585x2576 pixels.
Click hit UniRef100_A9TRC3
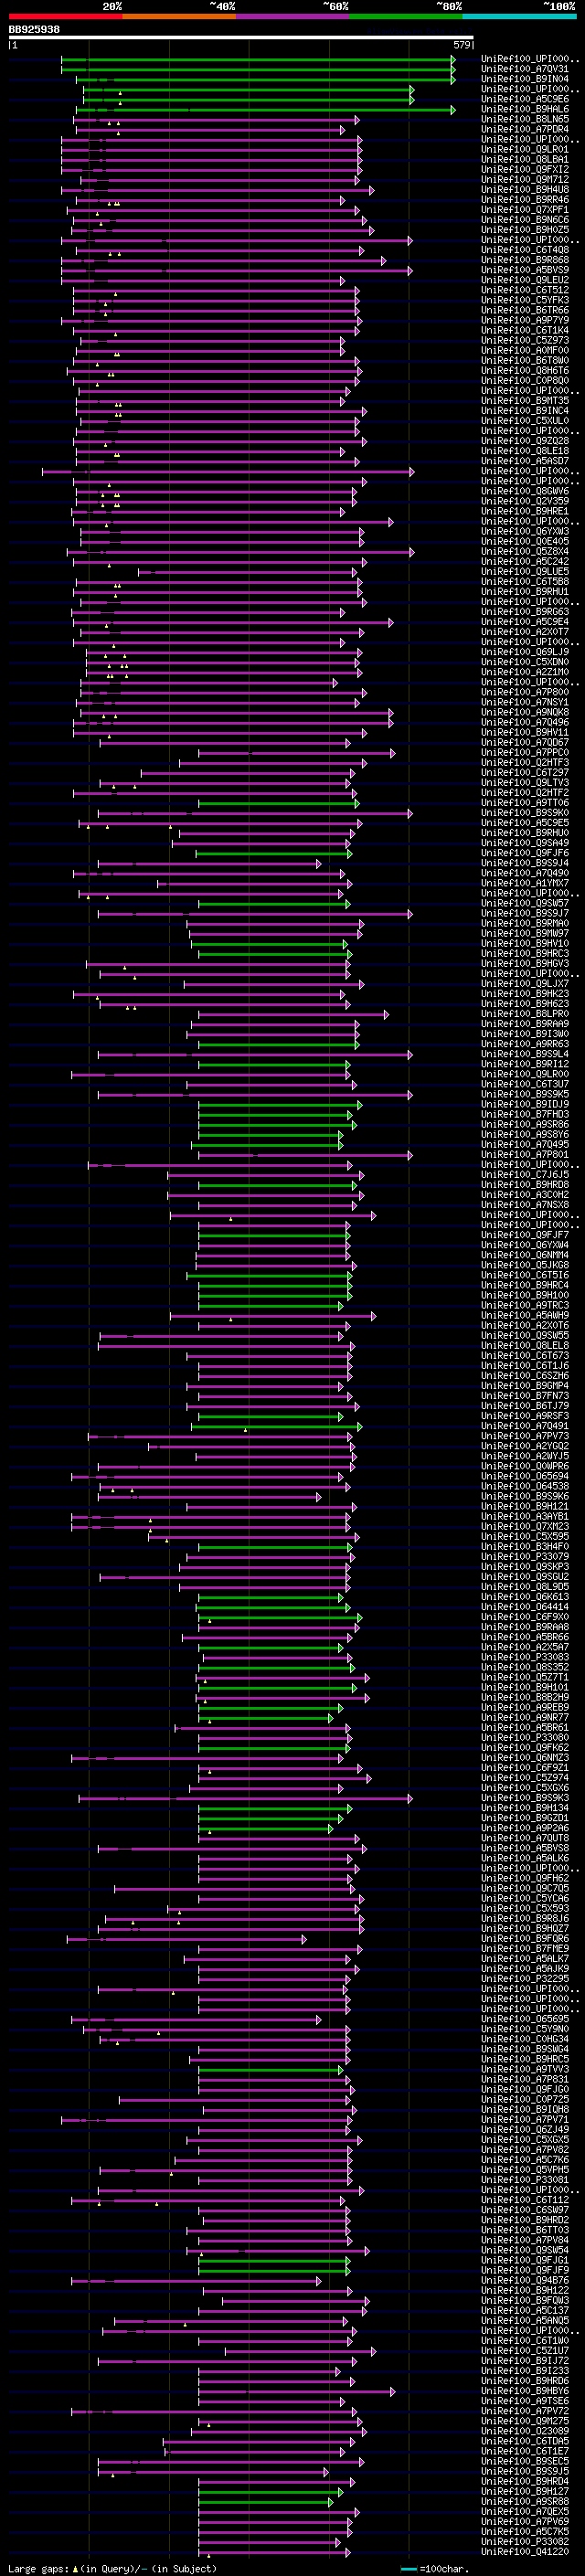pyautogui.click(x=525, y=1305)
